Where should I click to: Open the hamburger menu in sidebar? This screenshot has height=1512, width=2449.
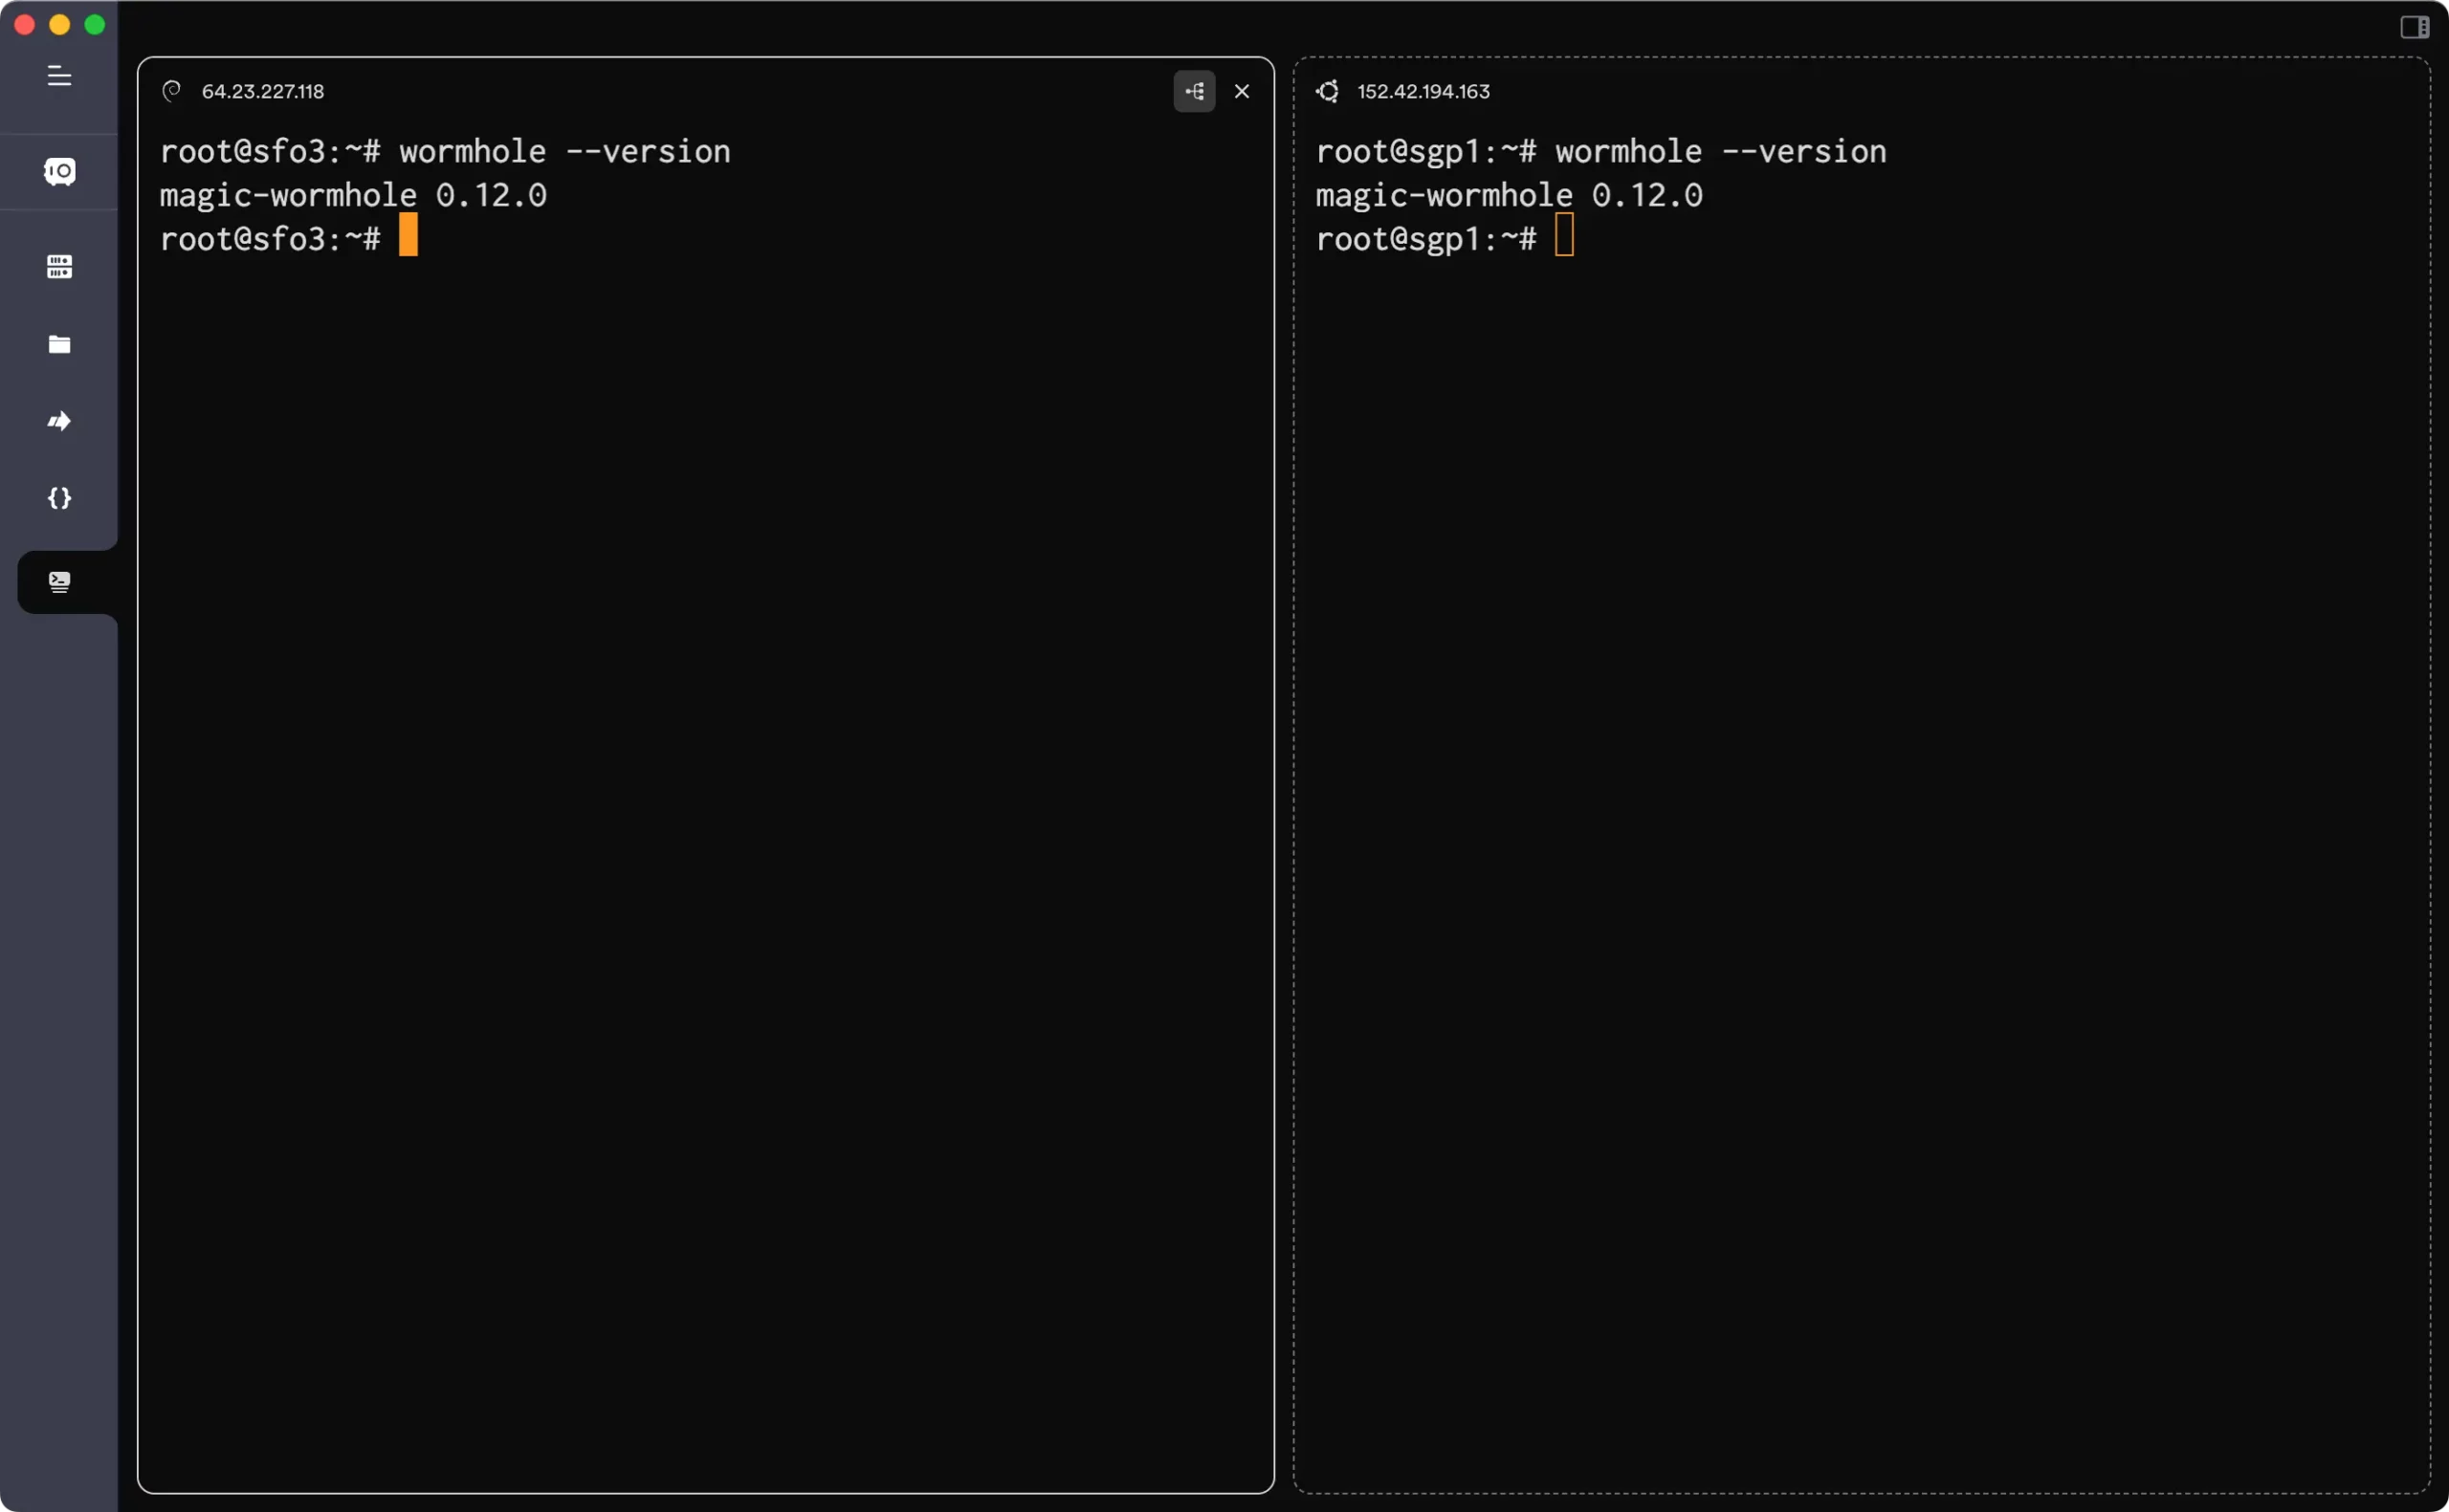click(59, 76)
